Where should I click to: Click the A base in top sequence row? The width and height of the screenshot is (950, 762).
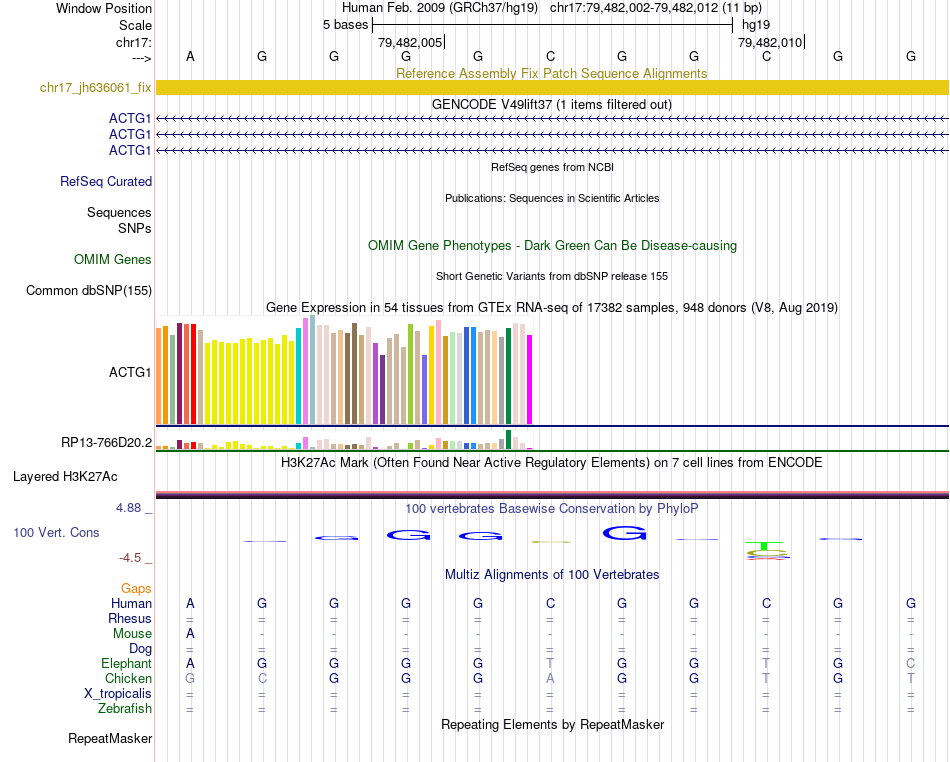coord(190,56)
